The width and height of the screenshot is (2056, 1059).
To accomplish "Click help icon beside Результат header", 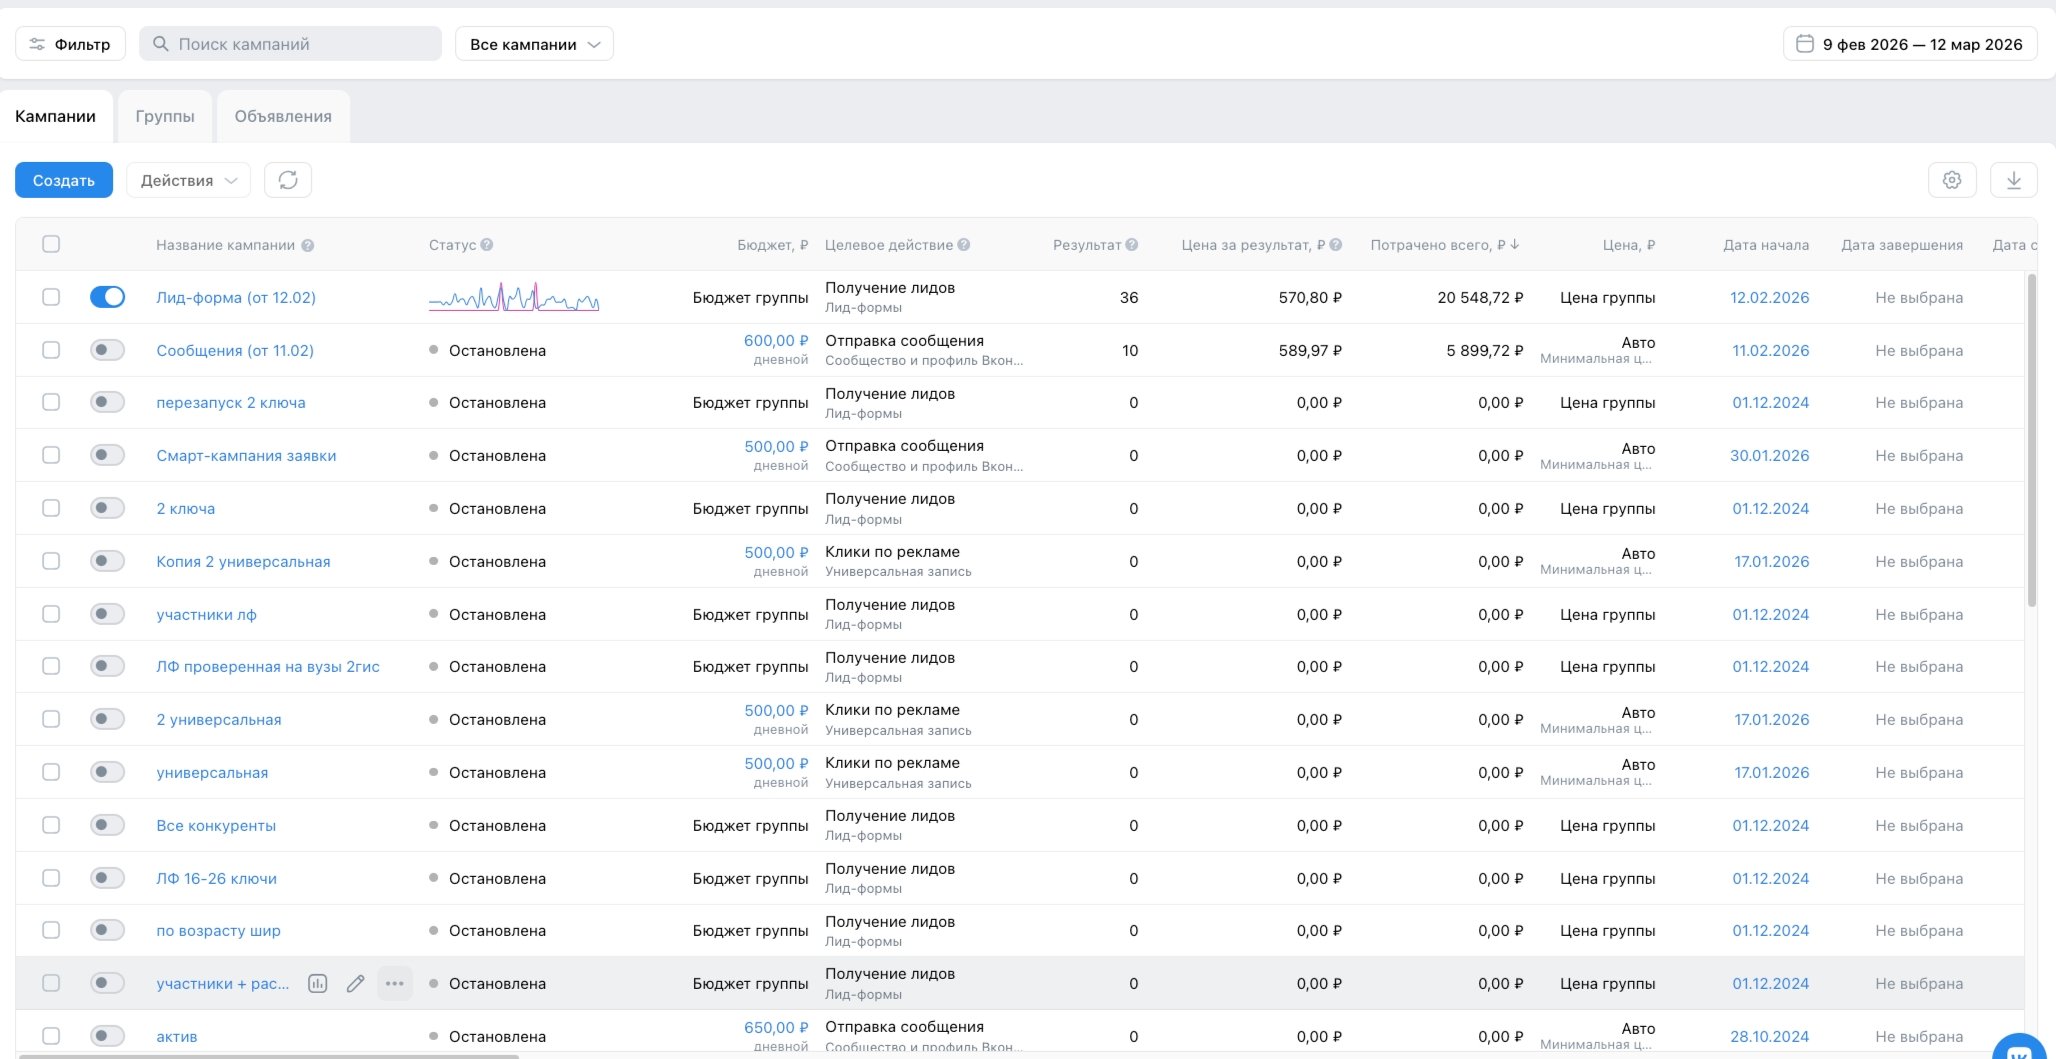I will click(x=1132, y=245).
